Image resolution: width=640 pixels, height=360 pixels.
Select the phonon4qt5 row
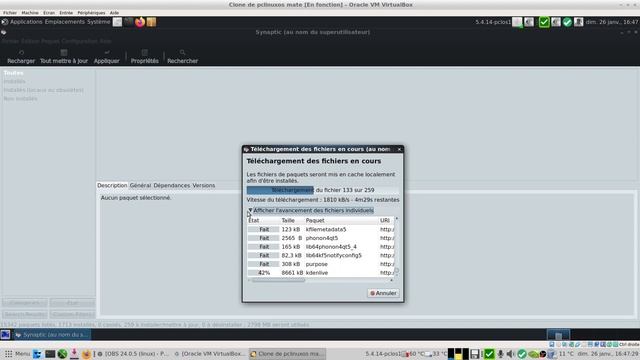pos(320,238)
